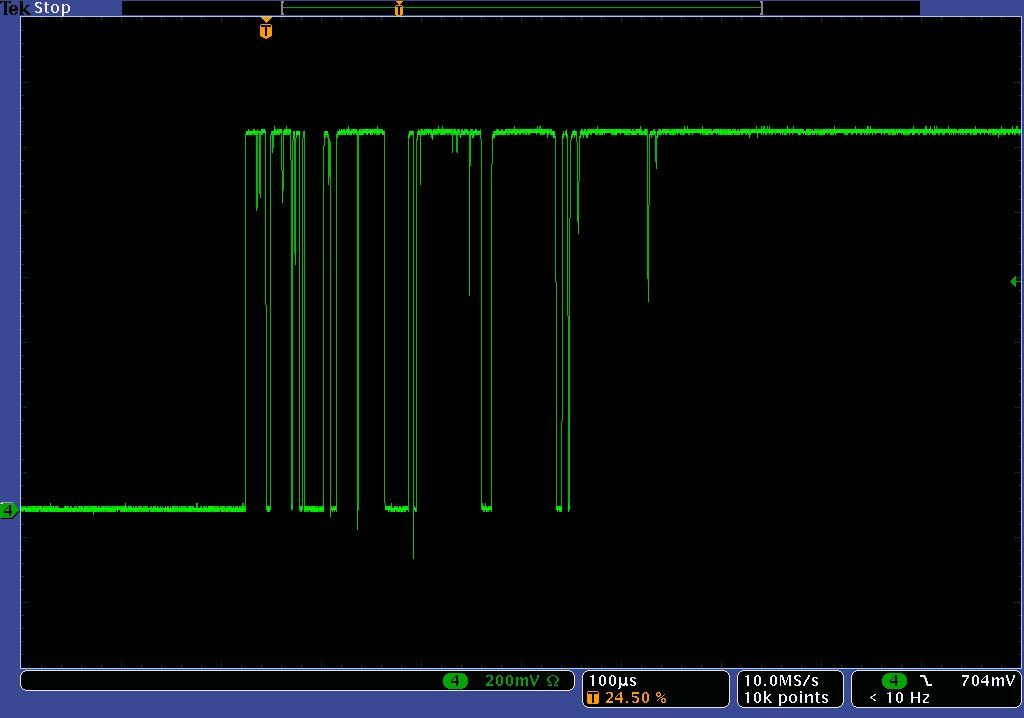The image size is (1024, 718).
Task: Click the waveform record view bracket bar
Action: 522,8
